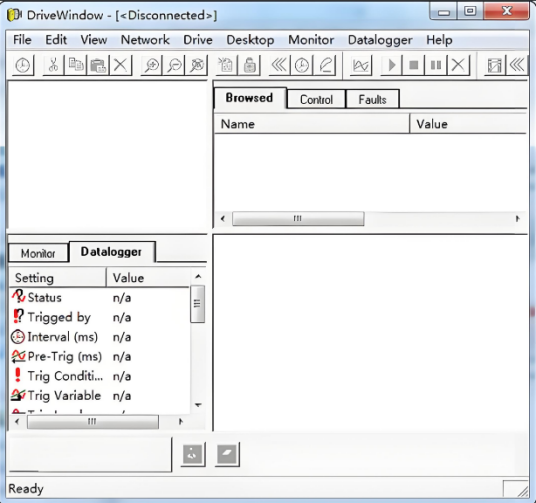Start monitoring with the play icon
The height and width of the screenshot is (503, 536).
point(391,65)
